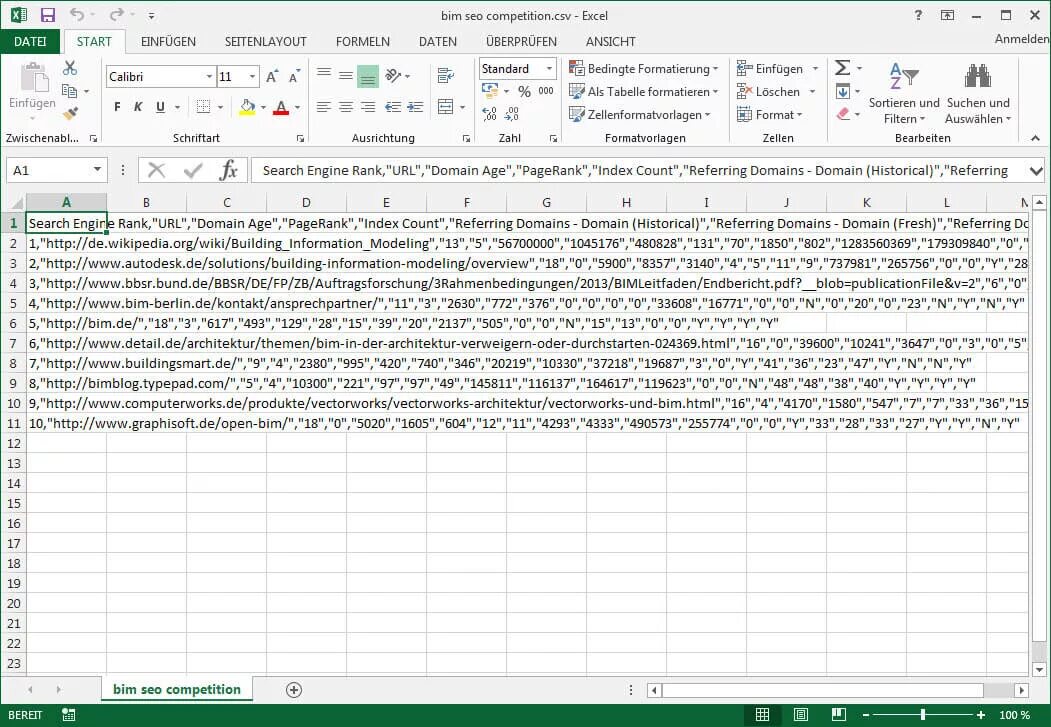Image resolution: width=1051 pixels, height=727 pixels.
Task: Switch to the ANSICHT tab
Action: 611,42
